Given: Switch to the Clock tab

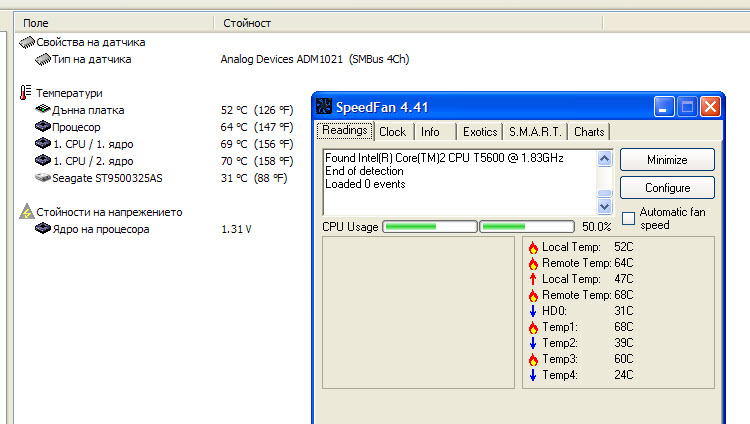Looking at the screenshot, I should (393, 132).
